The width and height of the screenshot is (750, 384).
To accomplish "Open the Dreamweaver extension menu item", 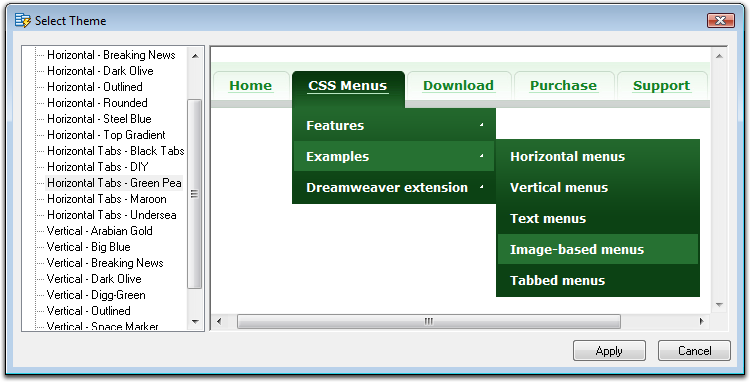I will pos(394,187).
